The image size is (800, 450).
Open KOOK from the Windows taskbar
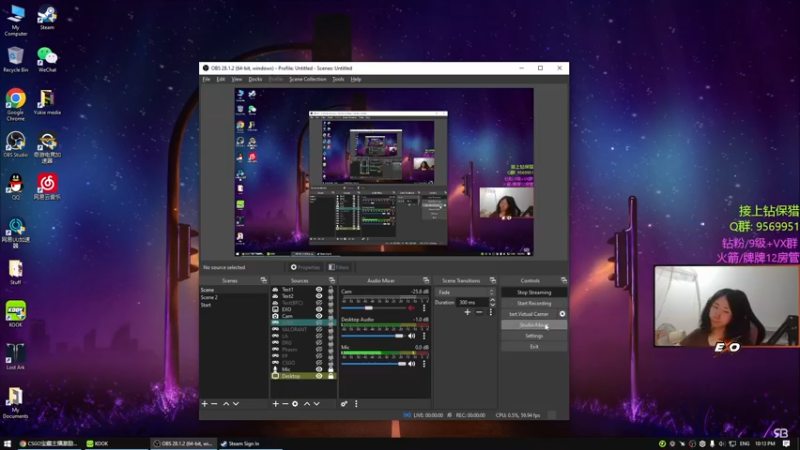tap(97, 443)
